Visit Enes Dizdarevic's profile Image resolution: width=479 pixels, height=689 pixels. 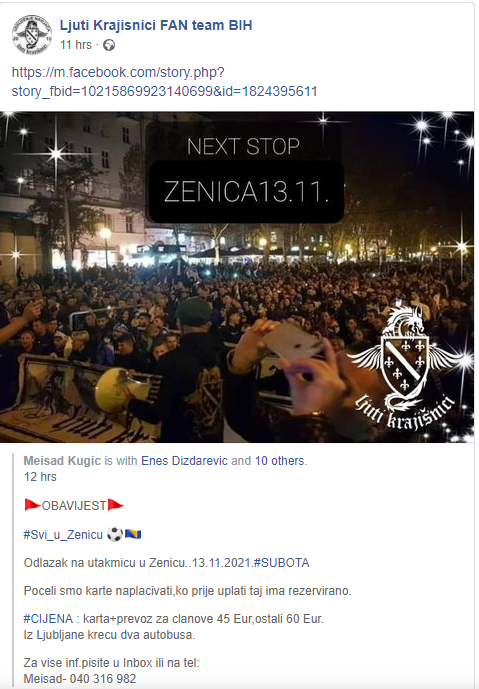pyautogui.click(x=184, y=461)
